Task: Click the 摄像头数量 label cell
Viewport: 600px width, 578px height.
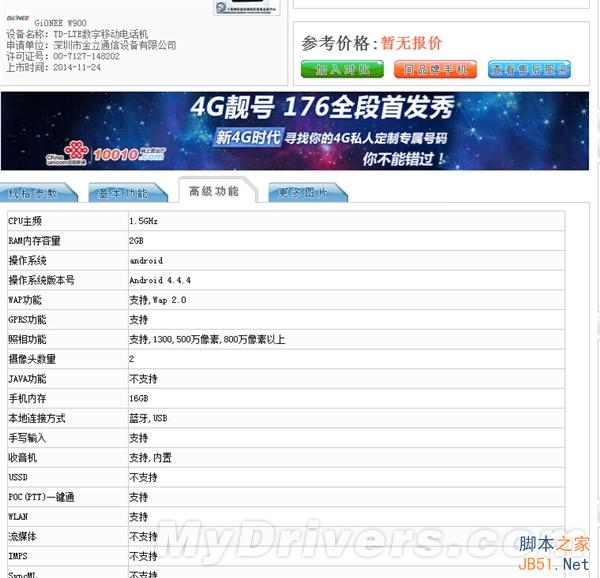Action: pos(68,359)
